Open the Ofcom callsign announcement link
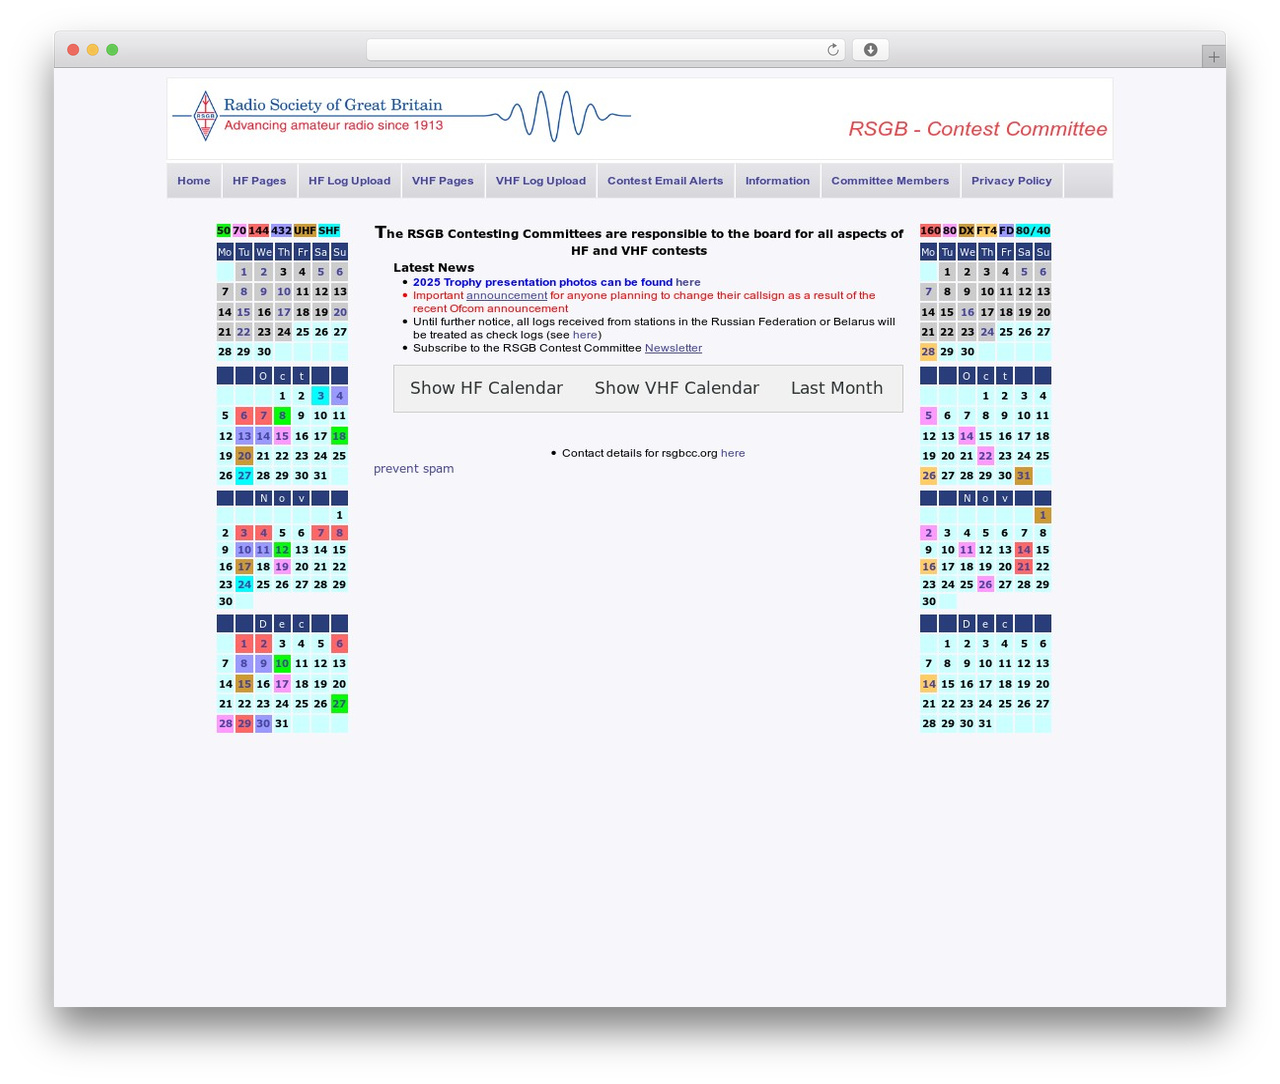This screenshot has width=1280, height=1084. 506,295
